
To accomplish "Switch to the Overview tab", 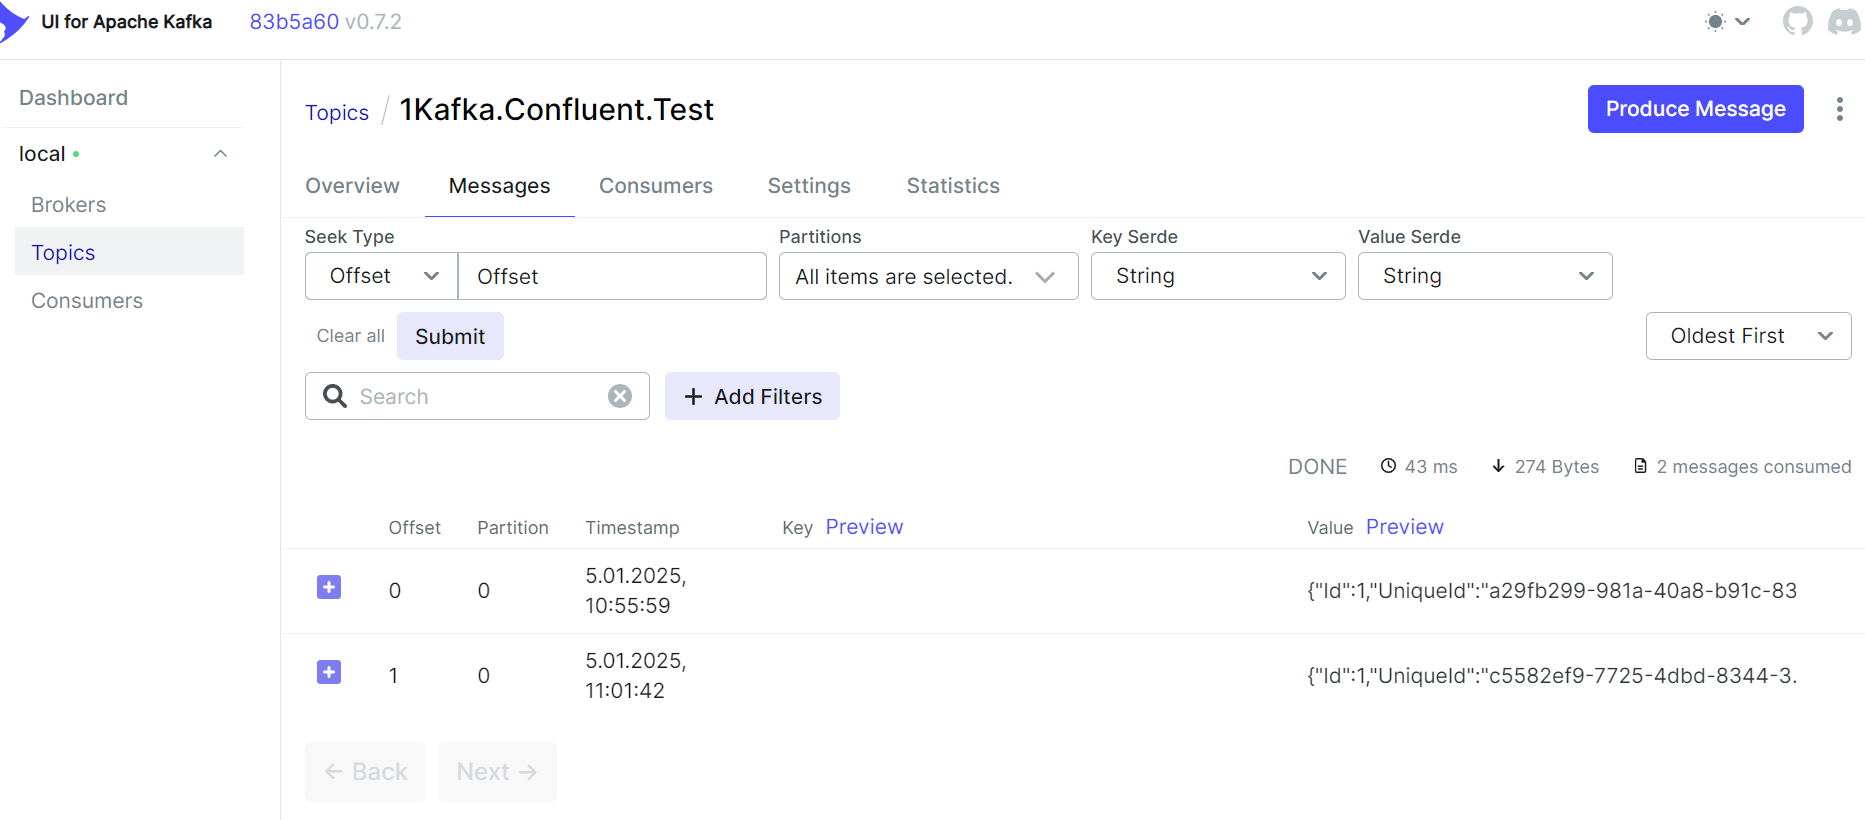I will (x=352, y=186).
